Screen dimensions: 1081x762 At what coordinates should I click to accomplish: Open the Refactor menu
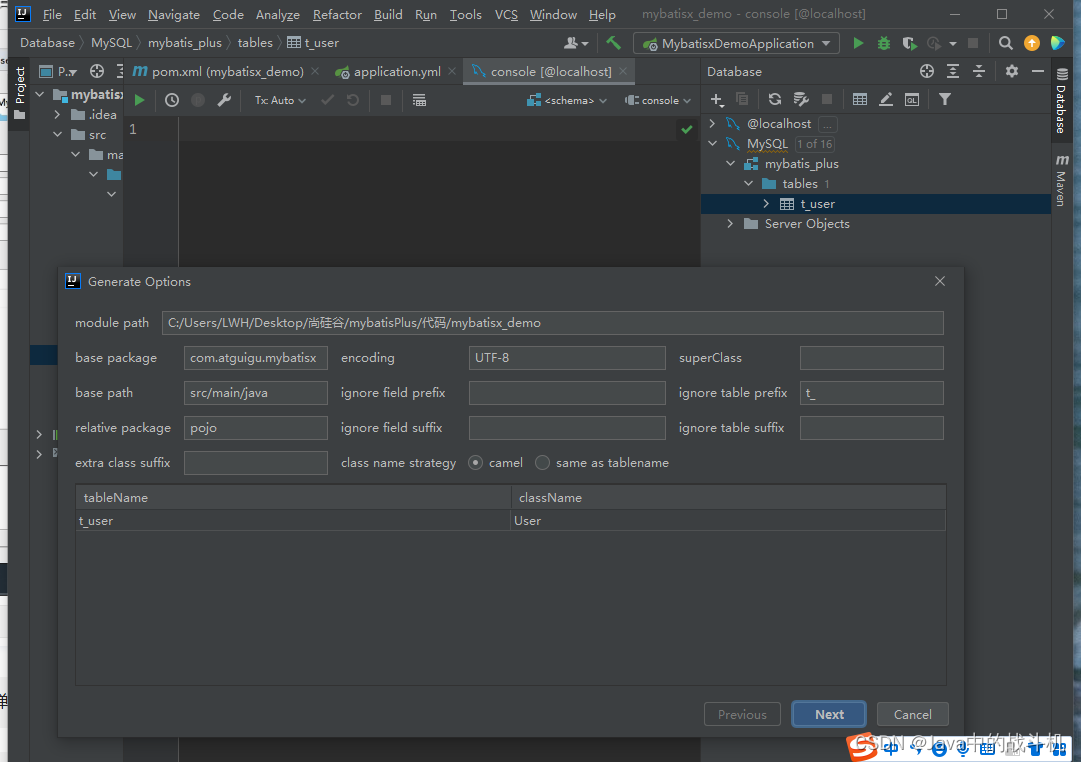click(x=337, y=14)
